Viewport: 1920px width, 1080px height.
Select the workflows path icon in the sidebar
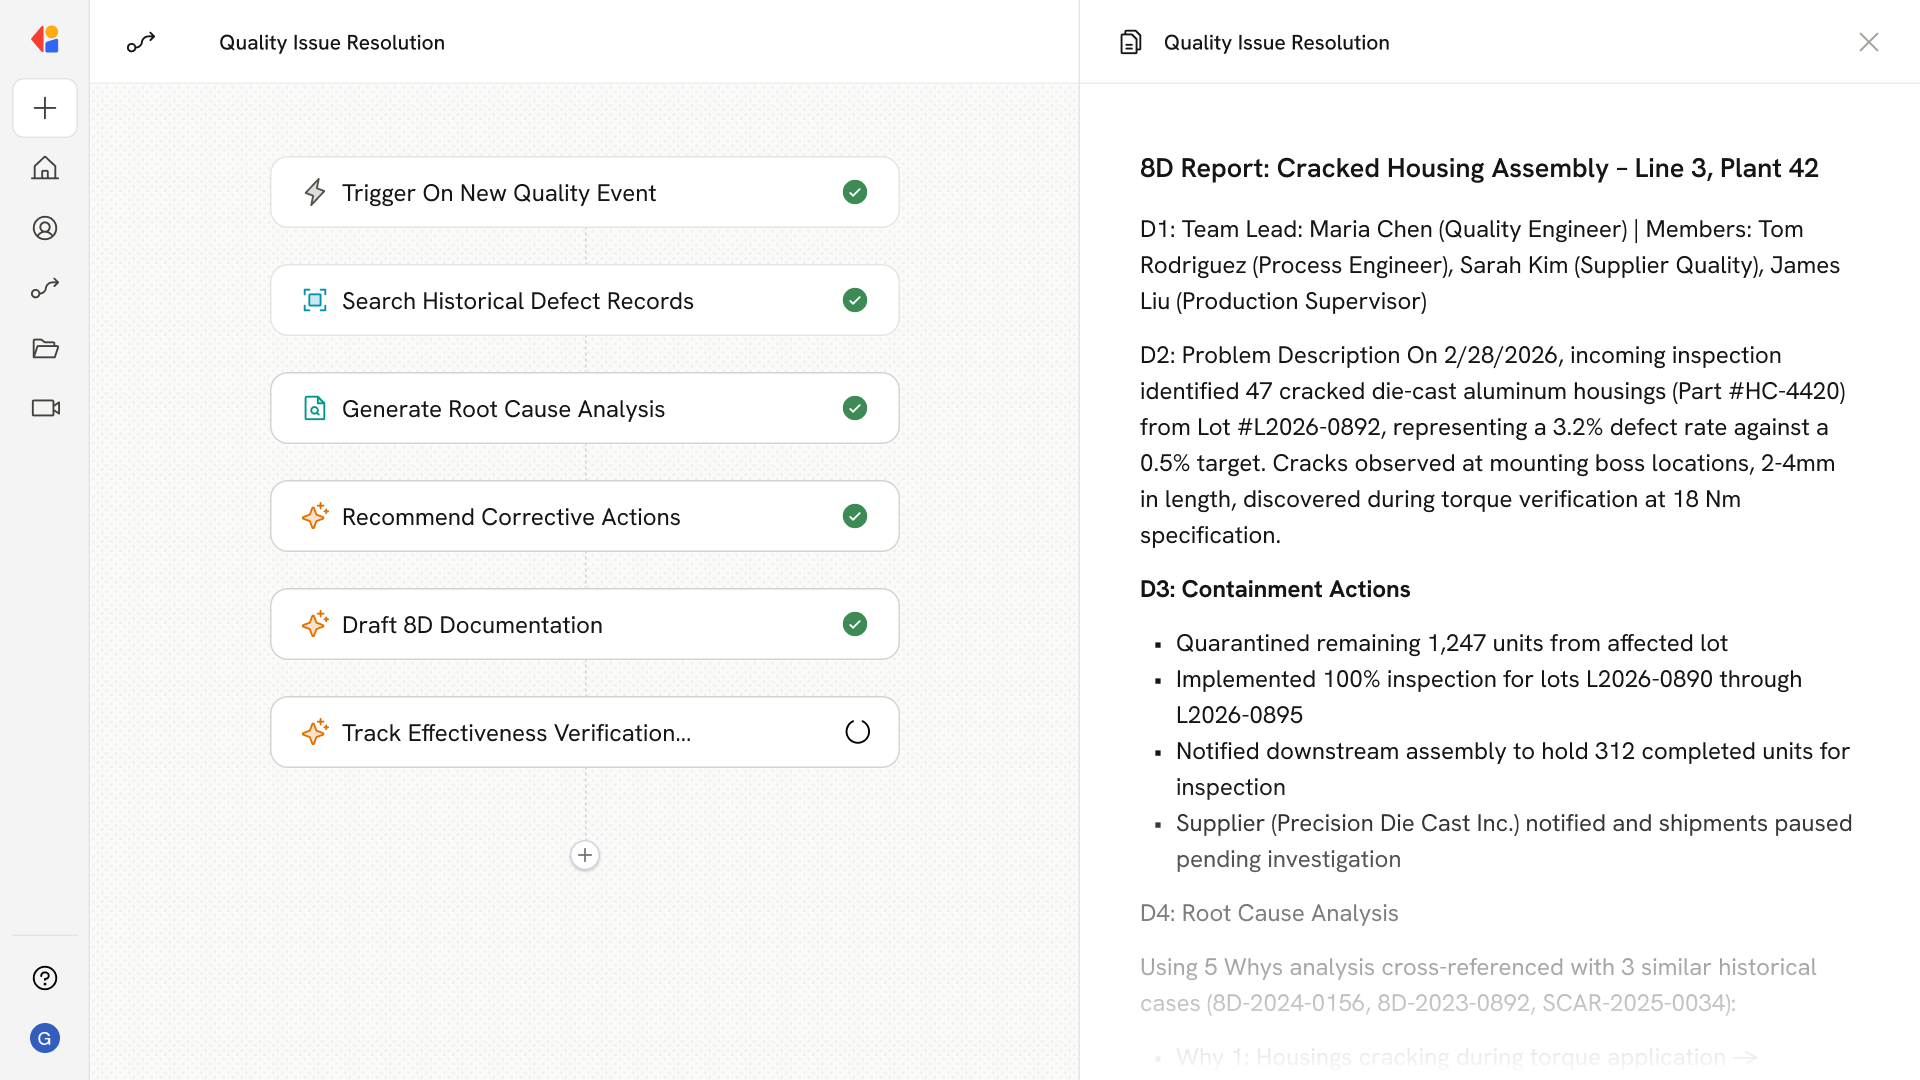coord(45,288)
